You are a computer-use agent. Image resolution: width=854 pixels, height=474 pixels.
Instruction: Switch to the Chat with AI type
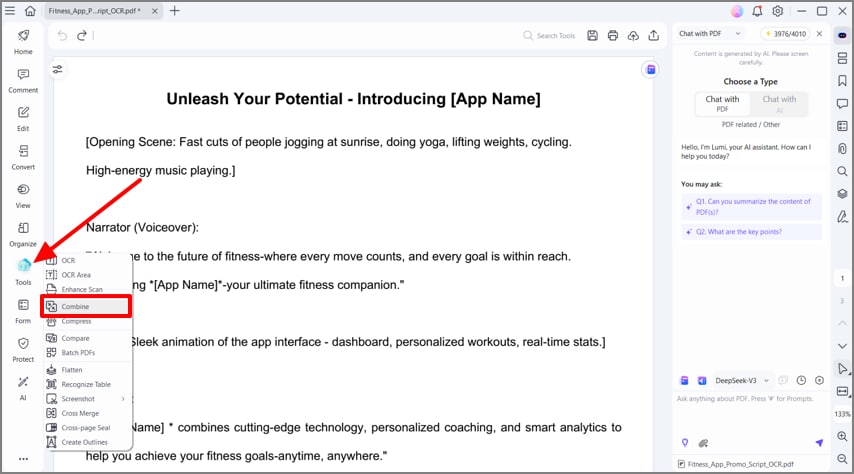click(x=779, y=104)
